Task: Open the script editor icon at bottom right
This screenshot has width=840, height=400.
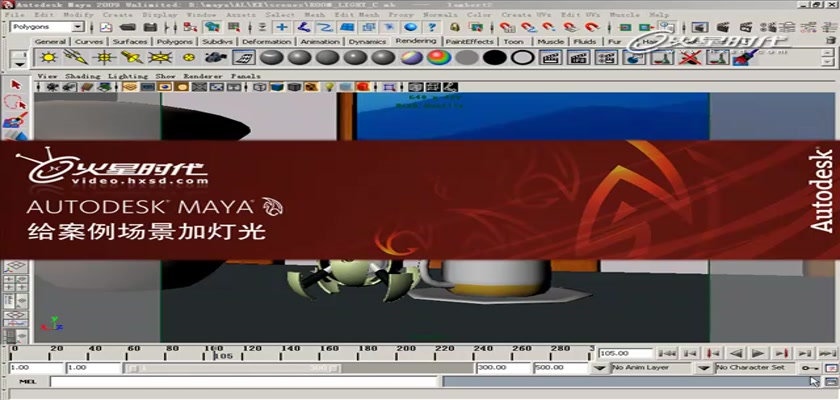Action: [x=830, y=381]
